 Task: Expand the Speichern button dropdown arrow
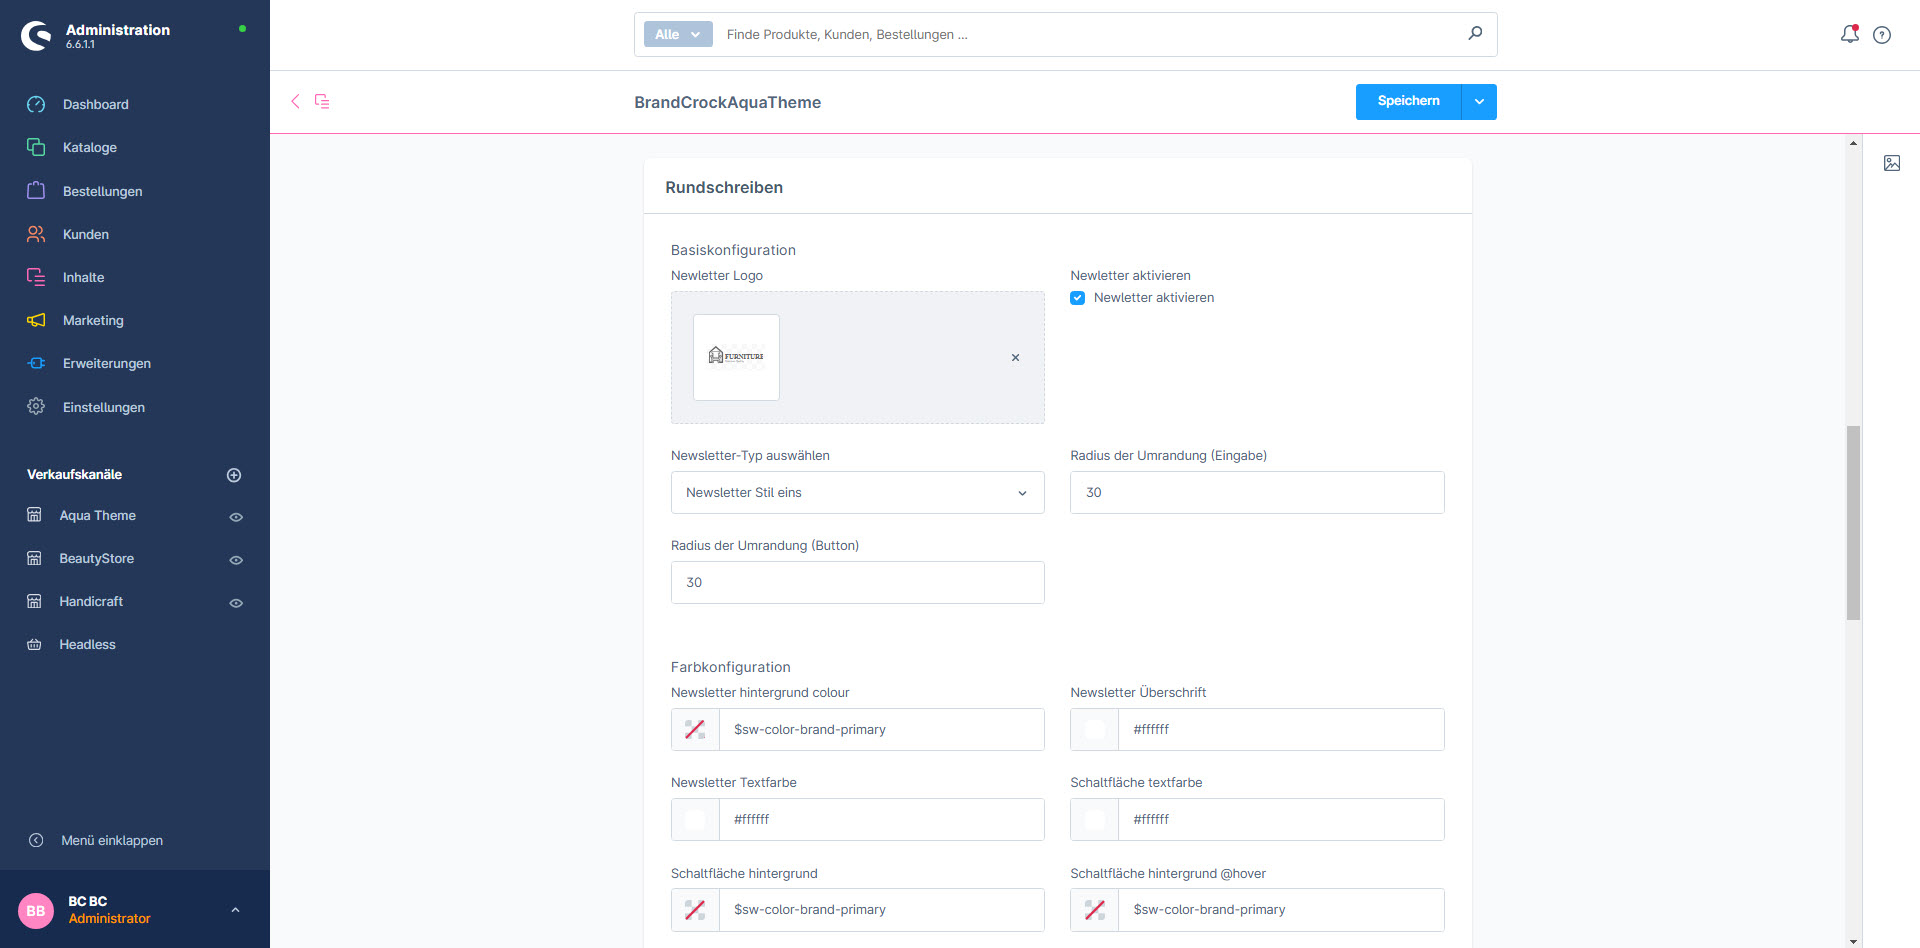[1479, 102]
